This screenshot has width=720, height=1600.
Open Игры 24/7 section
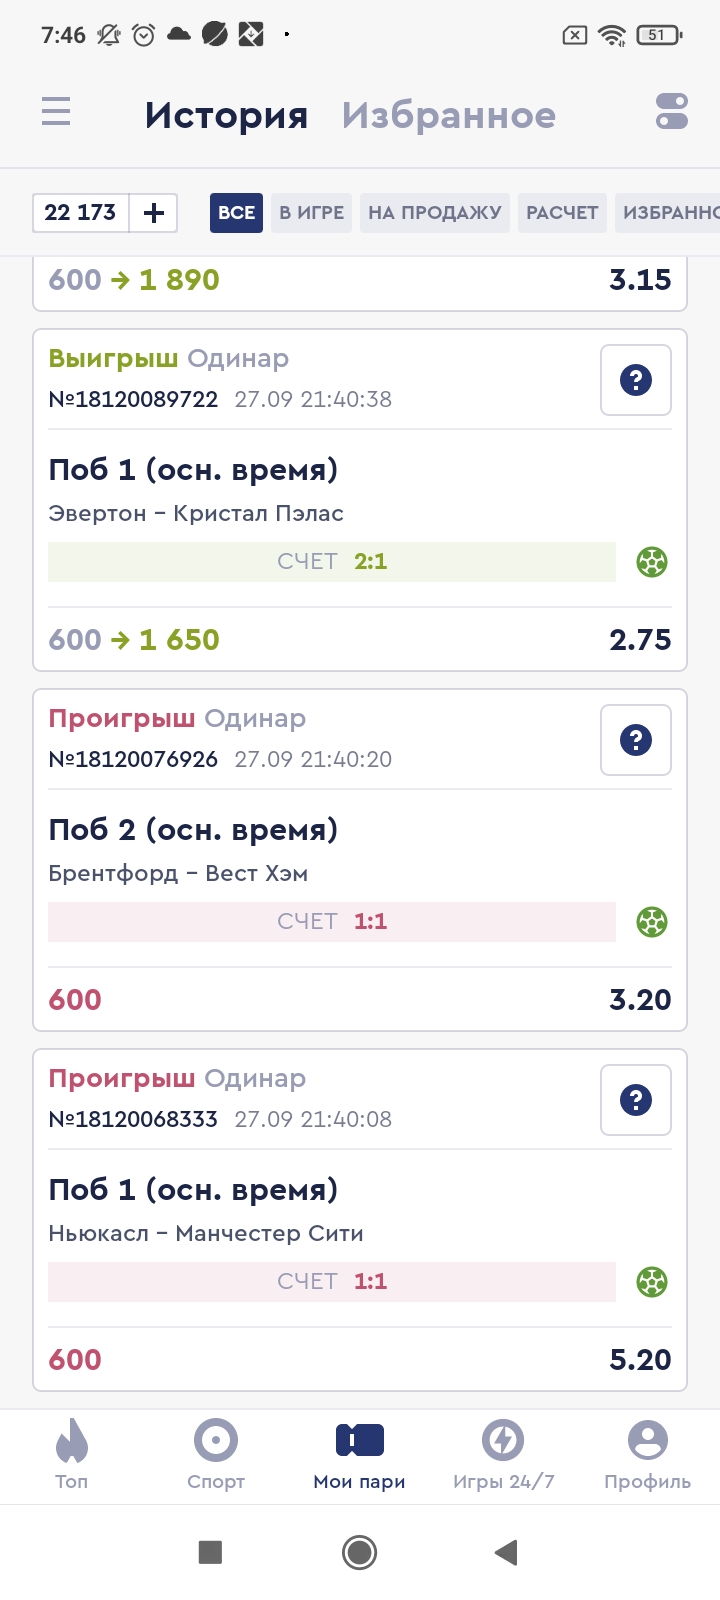503,1455
